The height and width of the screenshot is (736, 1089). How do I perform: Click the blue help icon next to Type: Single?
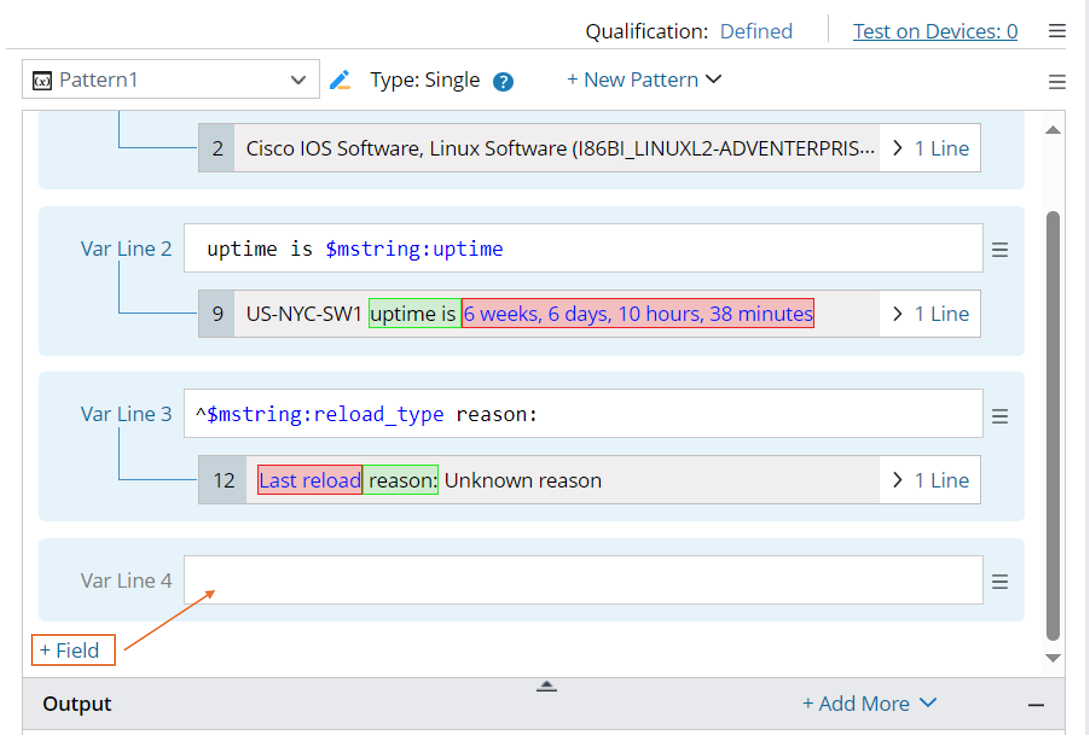pos(503,81)
